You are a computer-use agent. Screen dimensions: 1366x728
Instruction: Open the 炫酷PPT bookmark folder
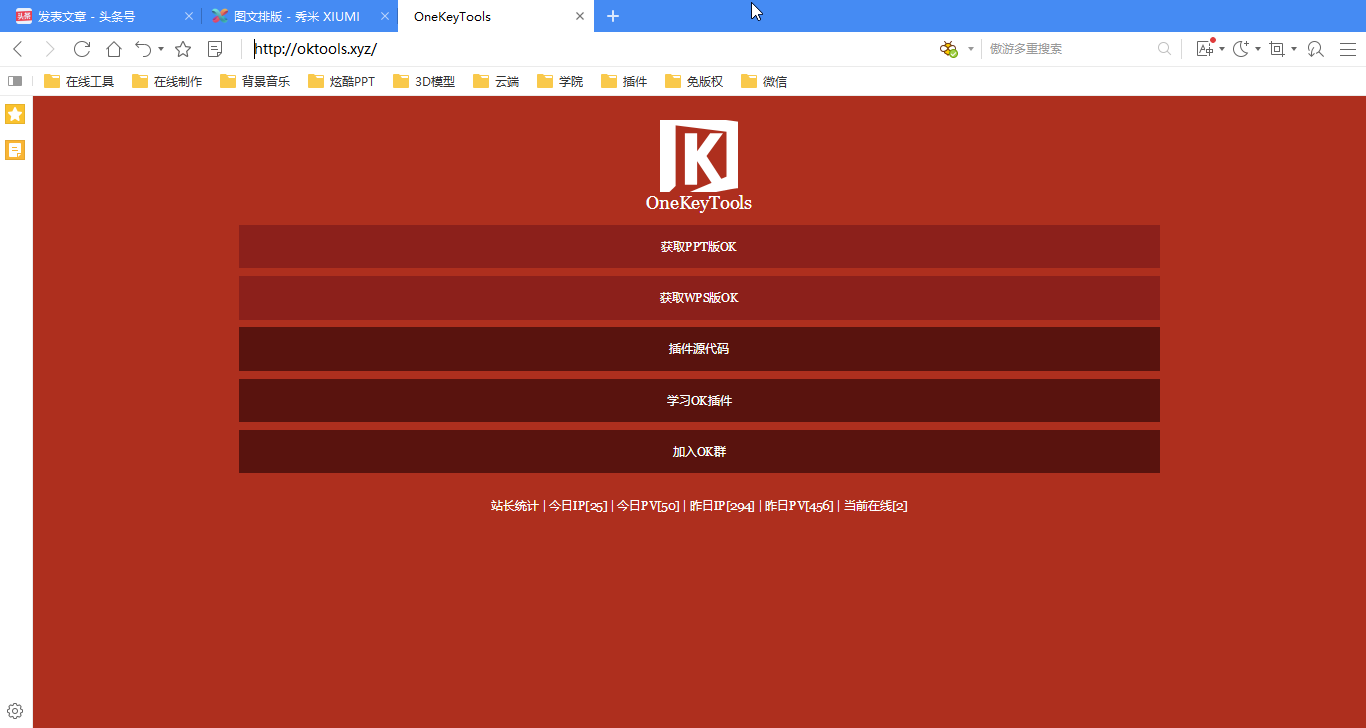(342, 81)
